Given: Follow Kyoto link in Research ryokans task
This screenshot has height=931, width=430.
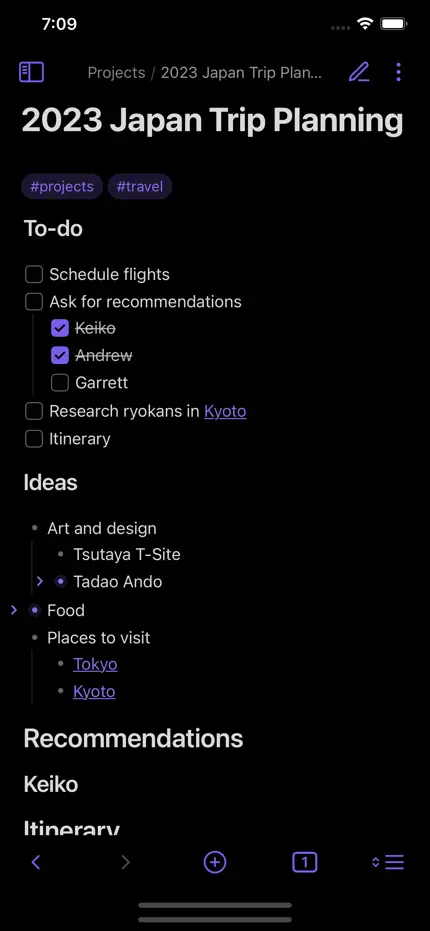Looking at the screenshot, I should click(x=225, y=411).
